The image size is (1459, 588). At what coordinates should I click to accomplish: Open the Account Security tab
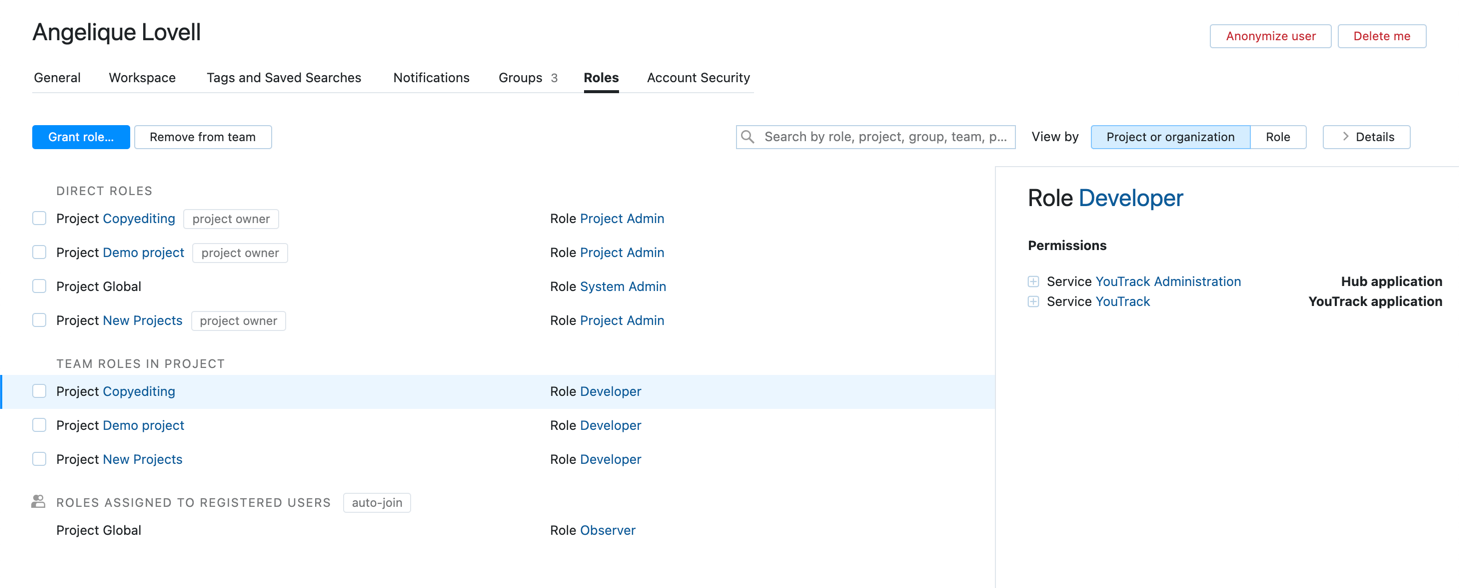click(698, 78)
